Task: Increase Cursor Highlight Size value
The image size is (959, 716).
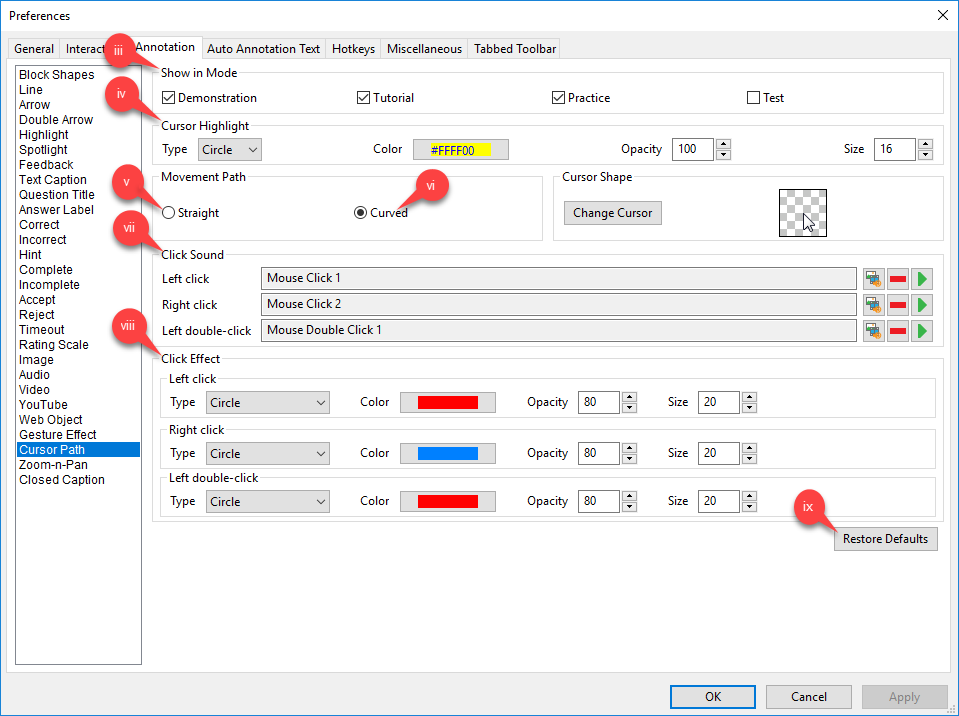Action: coord(925,144)
